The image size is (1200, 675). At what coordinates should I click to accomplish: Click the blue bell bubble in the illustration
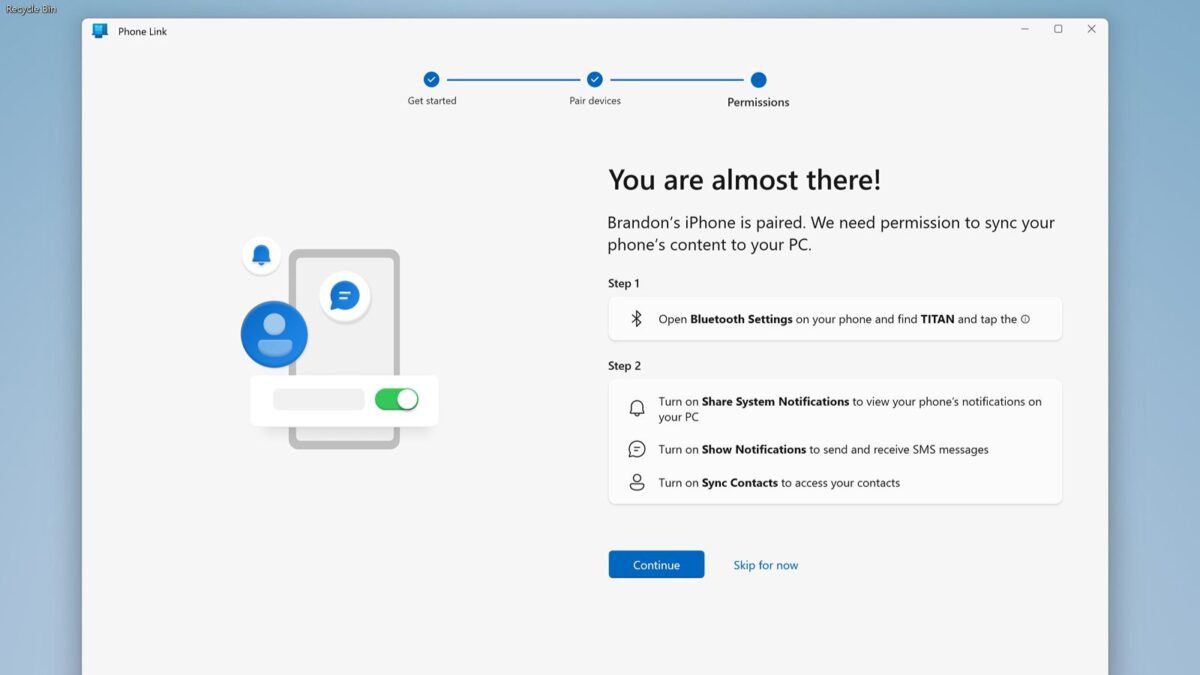click(x=261, y=255)
